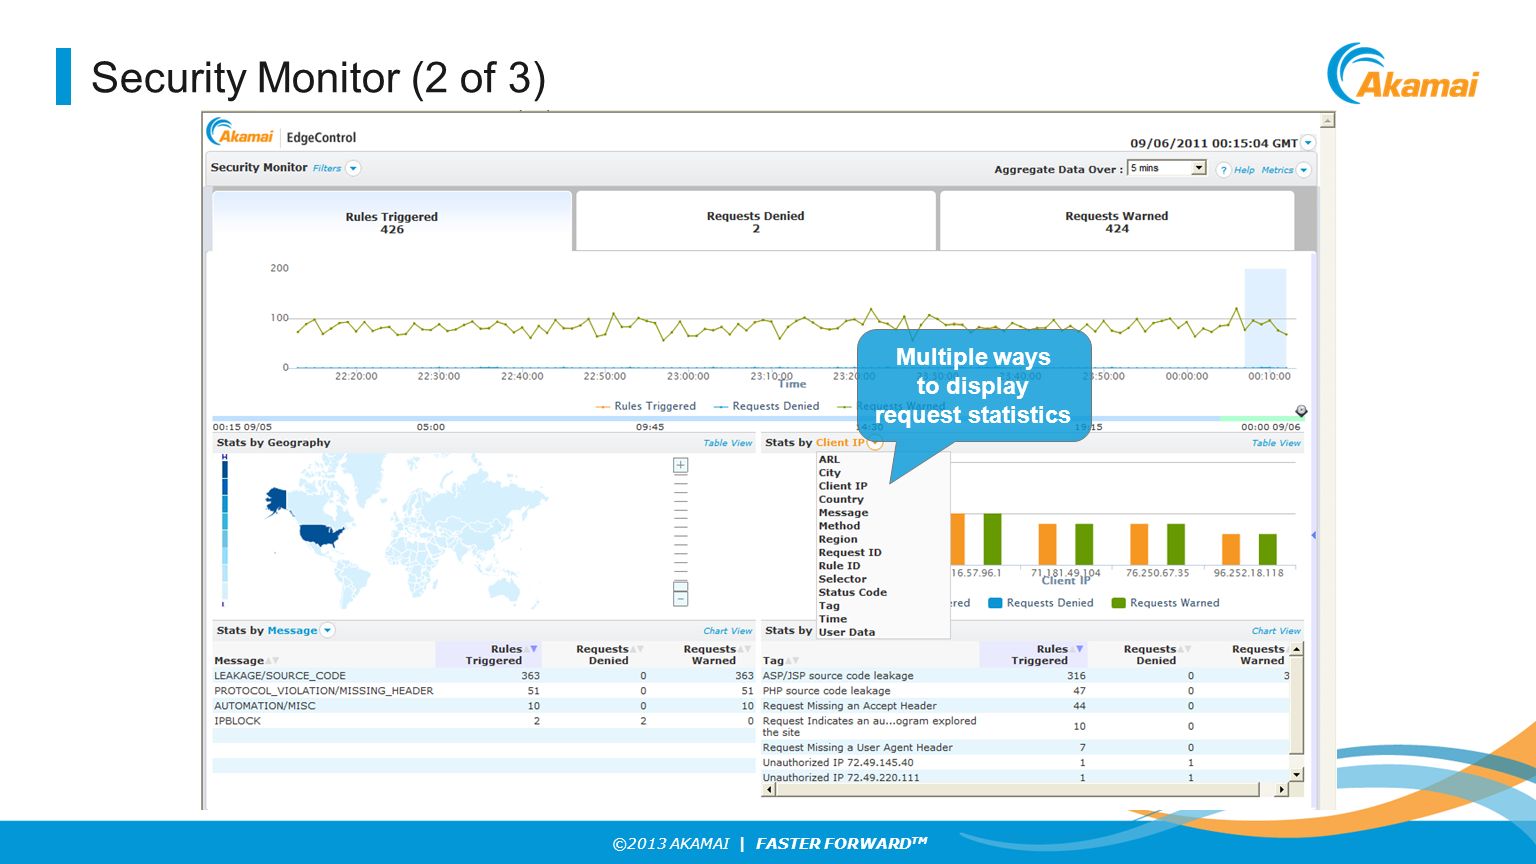The height and width of the screenshot is (864, 1536).
Task: Select the PHP source code leakage row
Action: 1025,691
